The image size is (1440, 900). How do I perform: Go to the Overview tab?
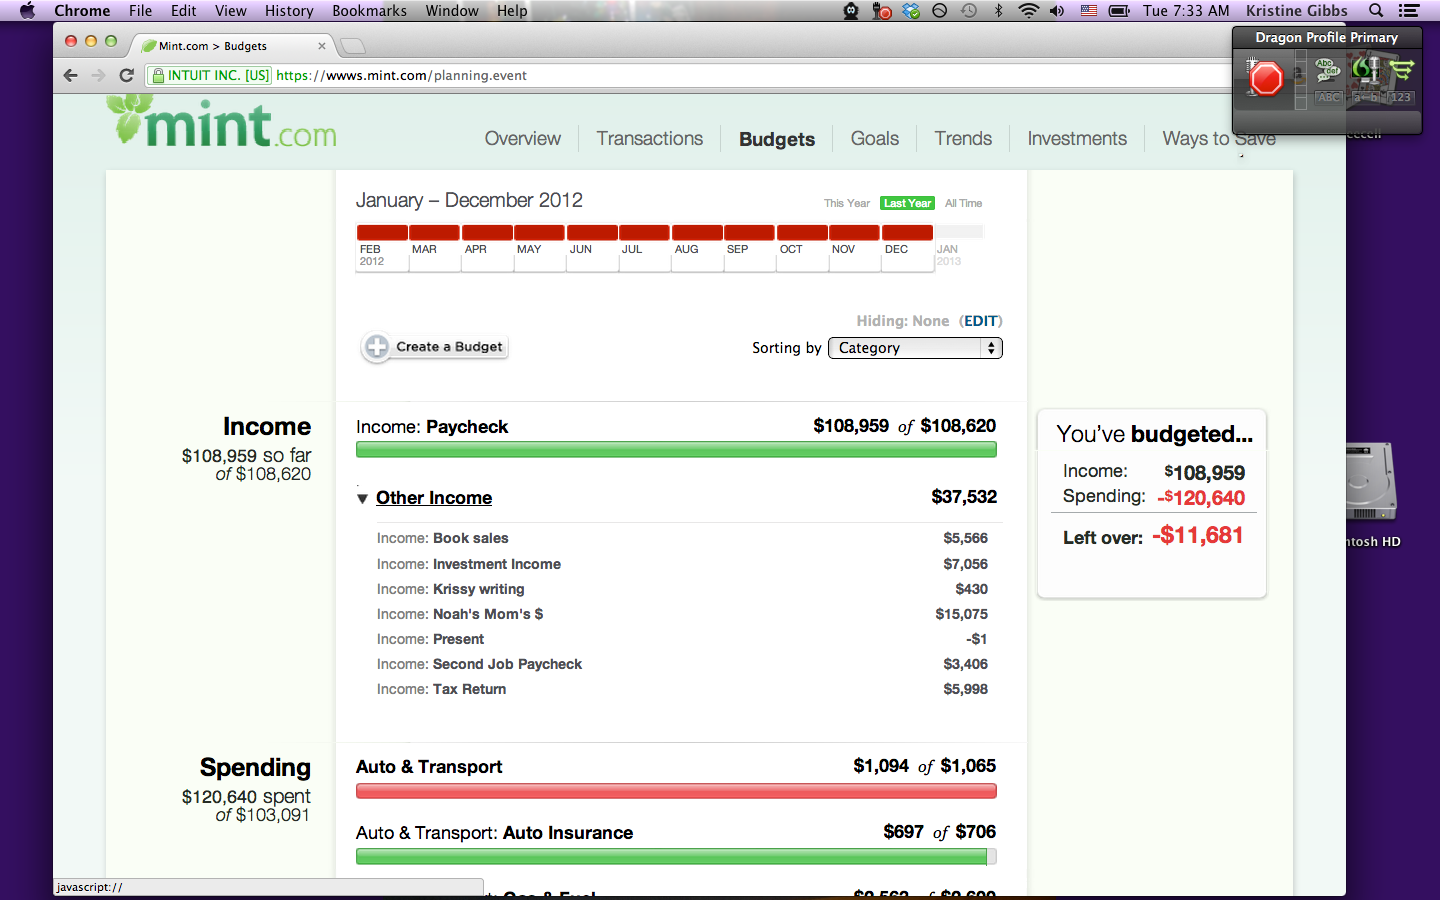[523, 139]
